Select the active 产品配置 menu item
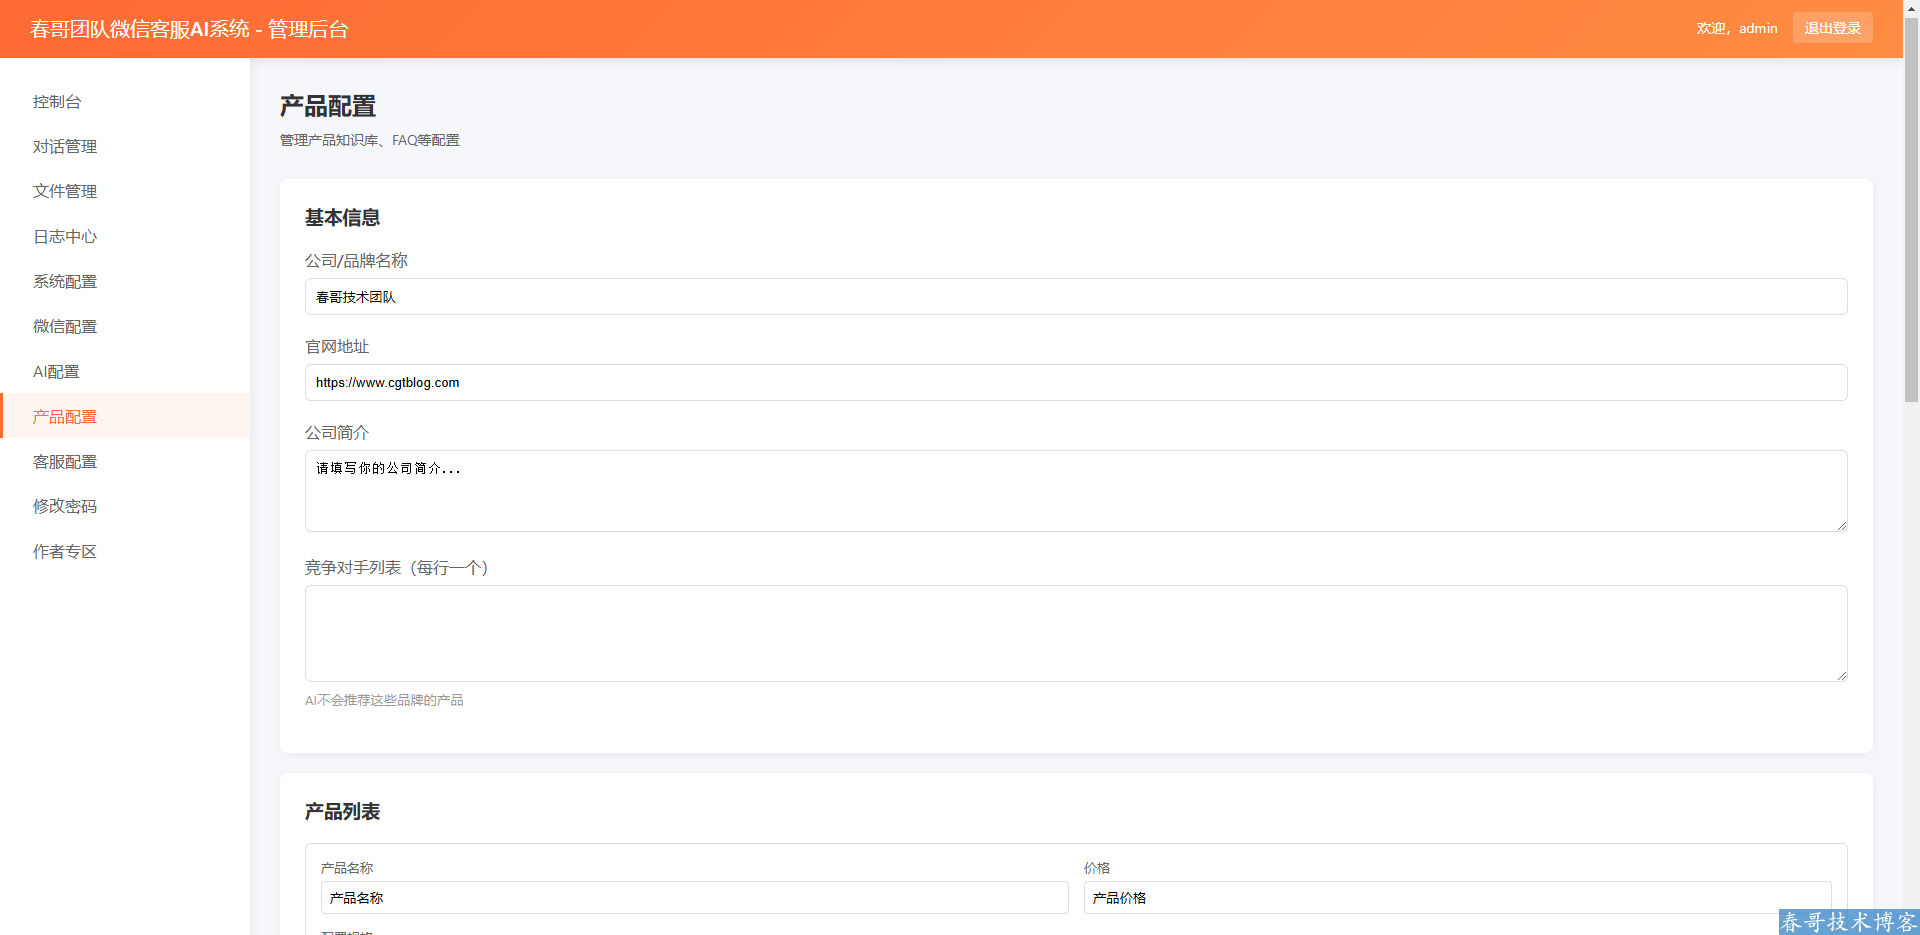Viewport: 1920px width, 935px height. tap(65, 417)
